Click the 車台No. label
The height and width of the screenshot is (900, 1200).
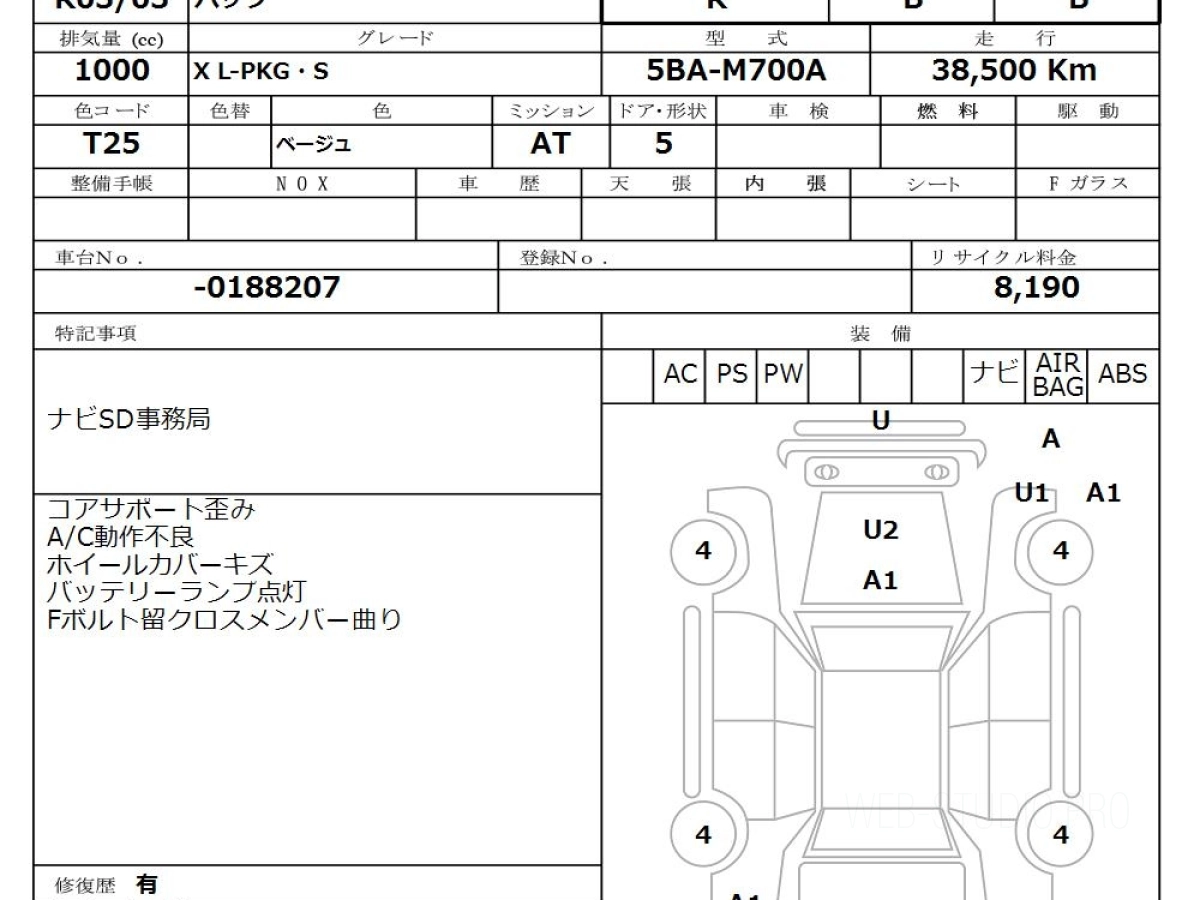click(98, 258)
